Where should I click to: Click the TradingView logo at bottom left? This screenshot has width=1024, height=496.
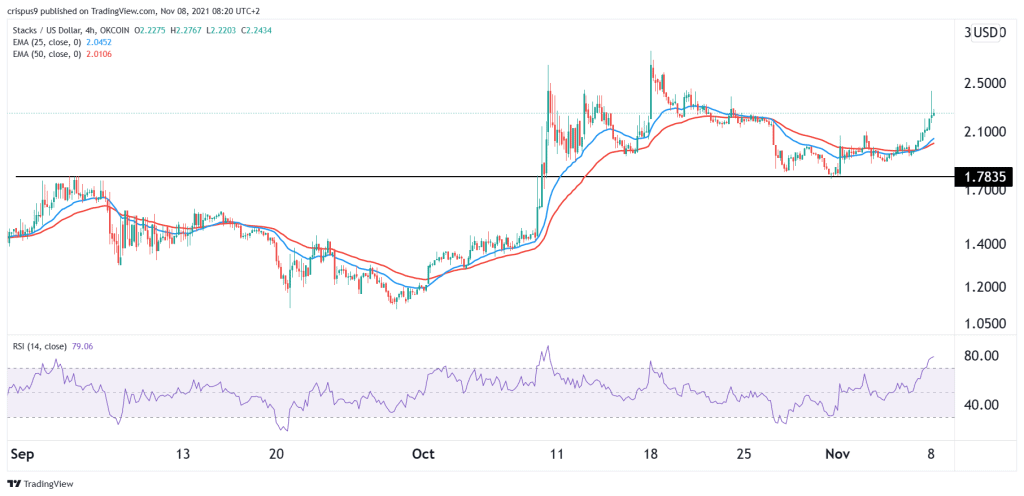click(40, 484)
